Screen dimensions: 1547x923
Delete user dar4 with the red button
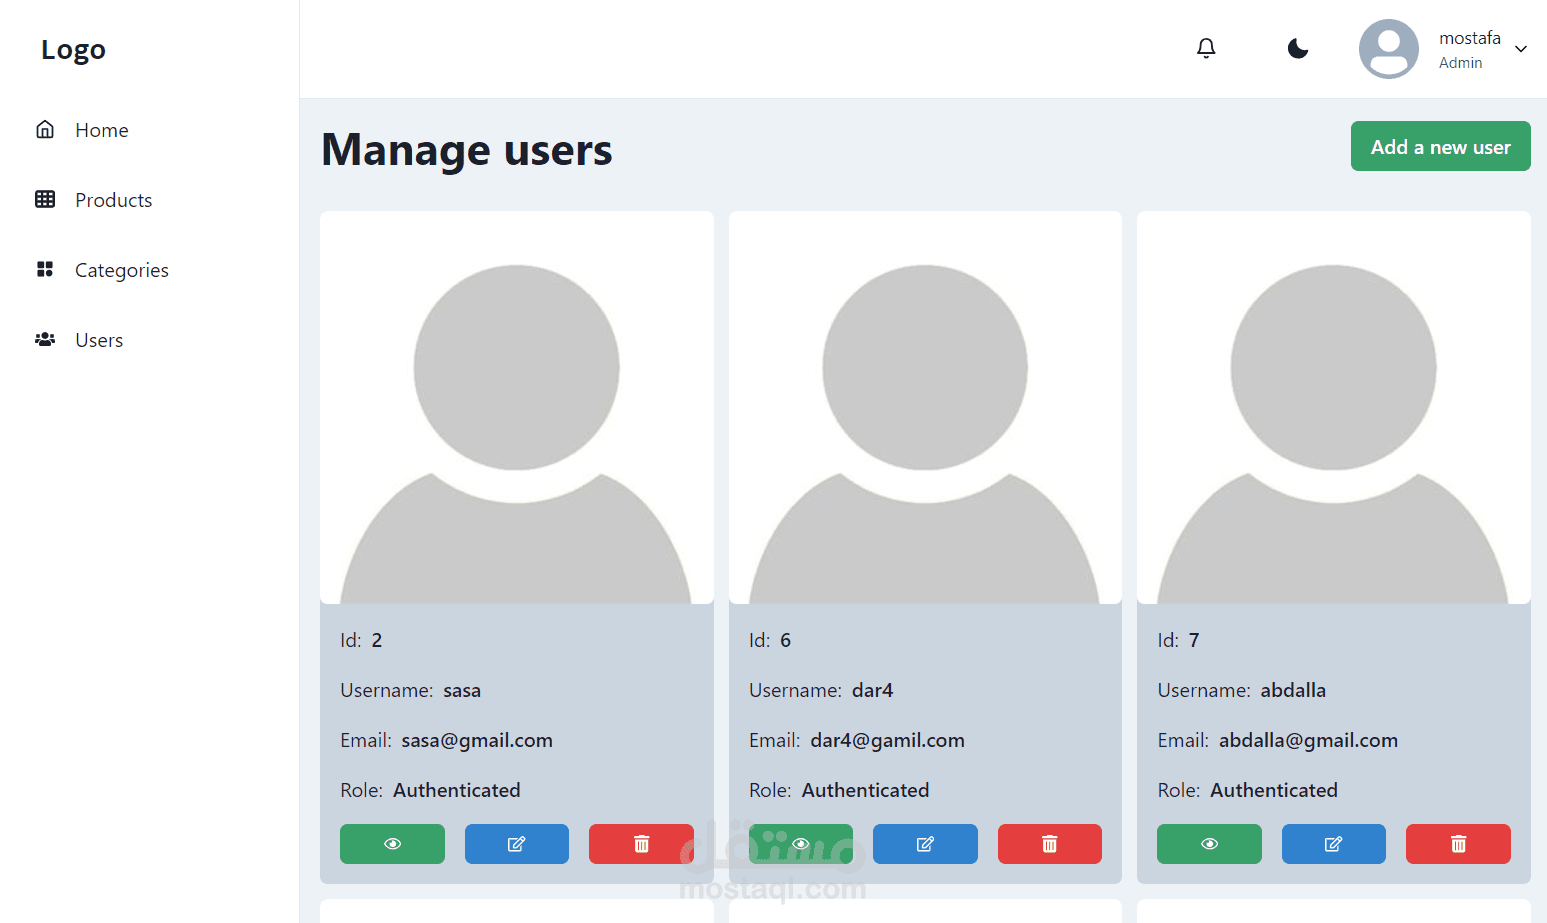click(1049, 844)
